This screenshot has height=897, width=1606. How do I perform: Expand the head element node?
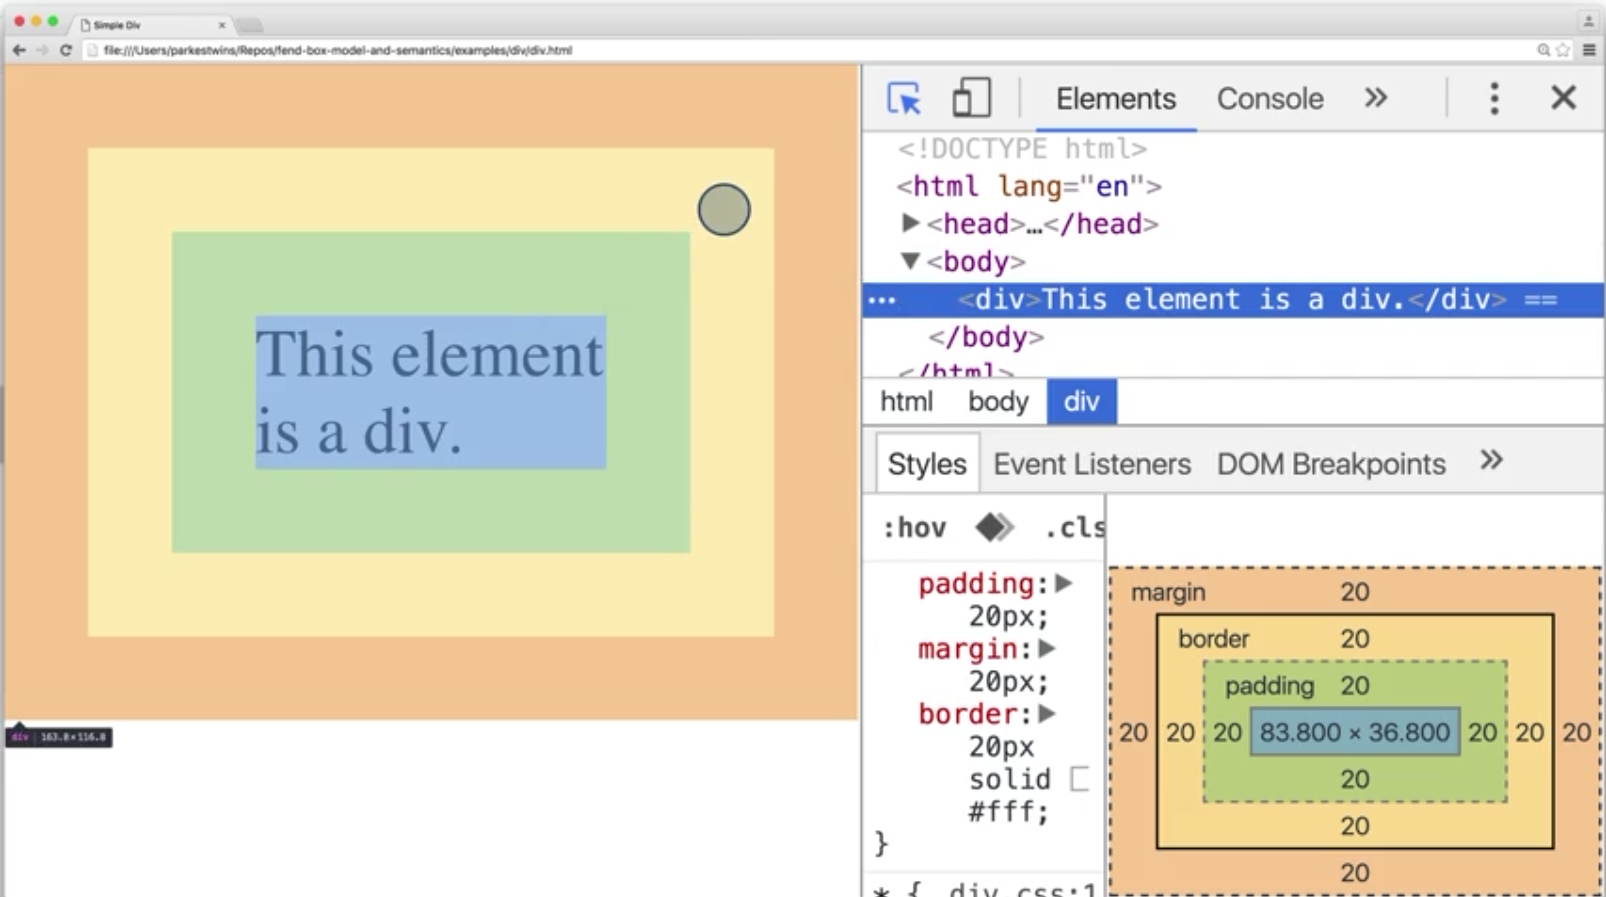[x=910, y=222]
